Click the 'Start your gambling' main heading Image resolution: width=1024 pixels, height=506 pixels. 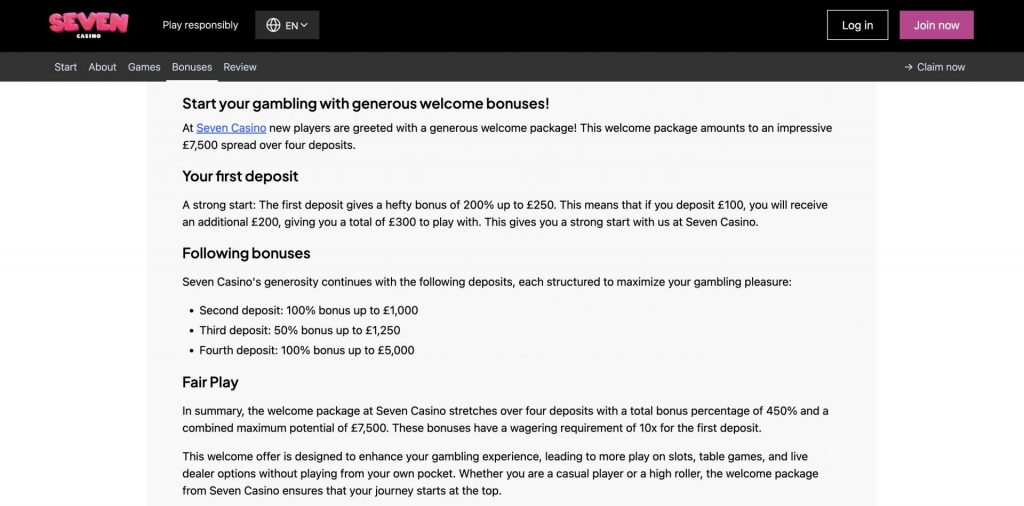(365, 103)
